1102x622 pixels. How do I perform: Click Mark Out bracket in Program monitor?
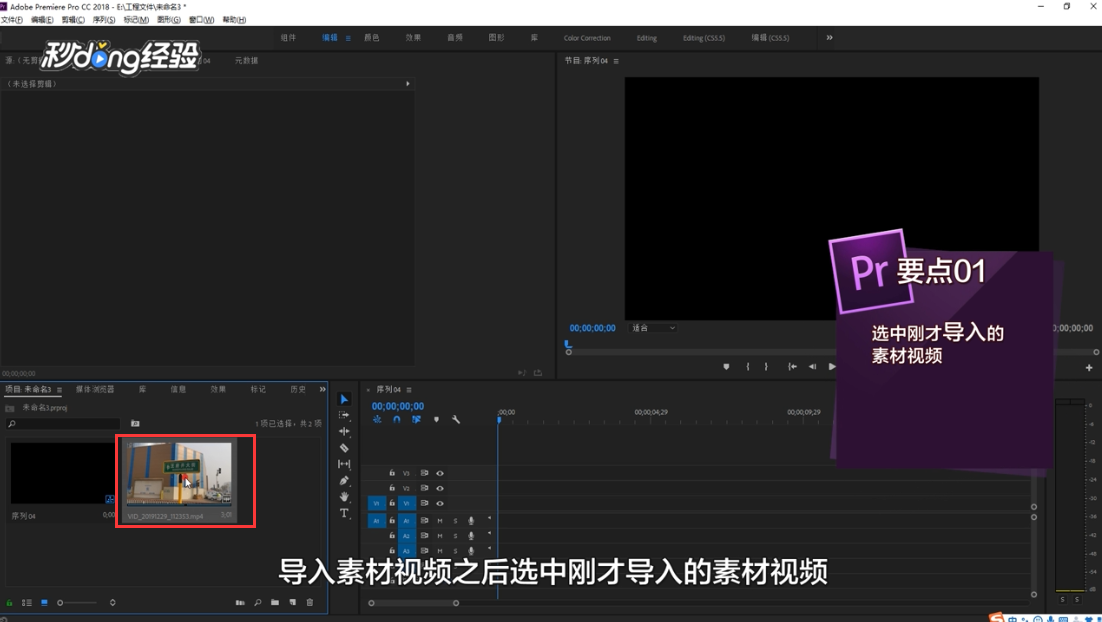[x=766, y=366]
